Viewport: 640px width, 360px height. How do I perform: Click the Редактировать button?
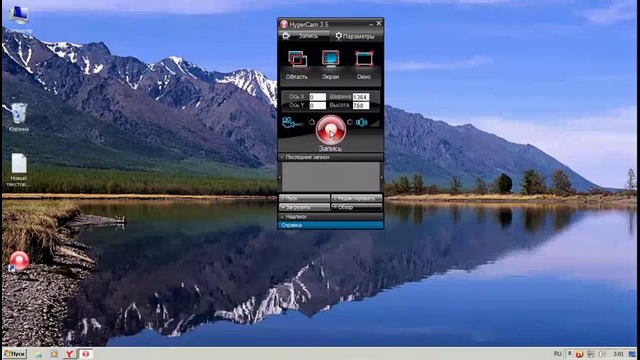(356, 198)
